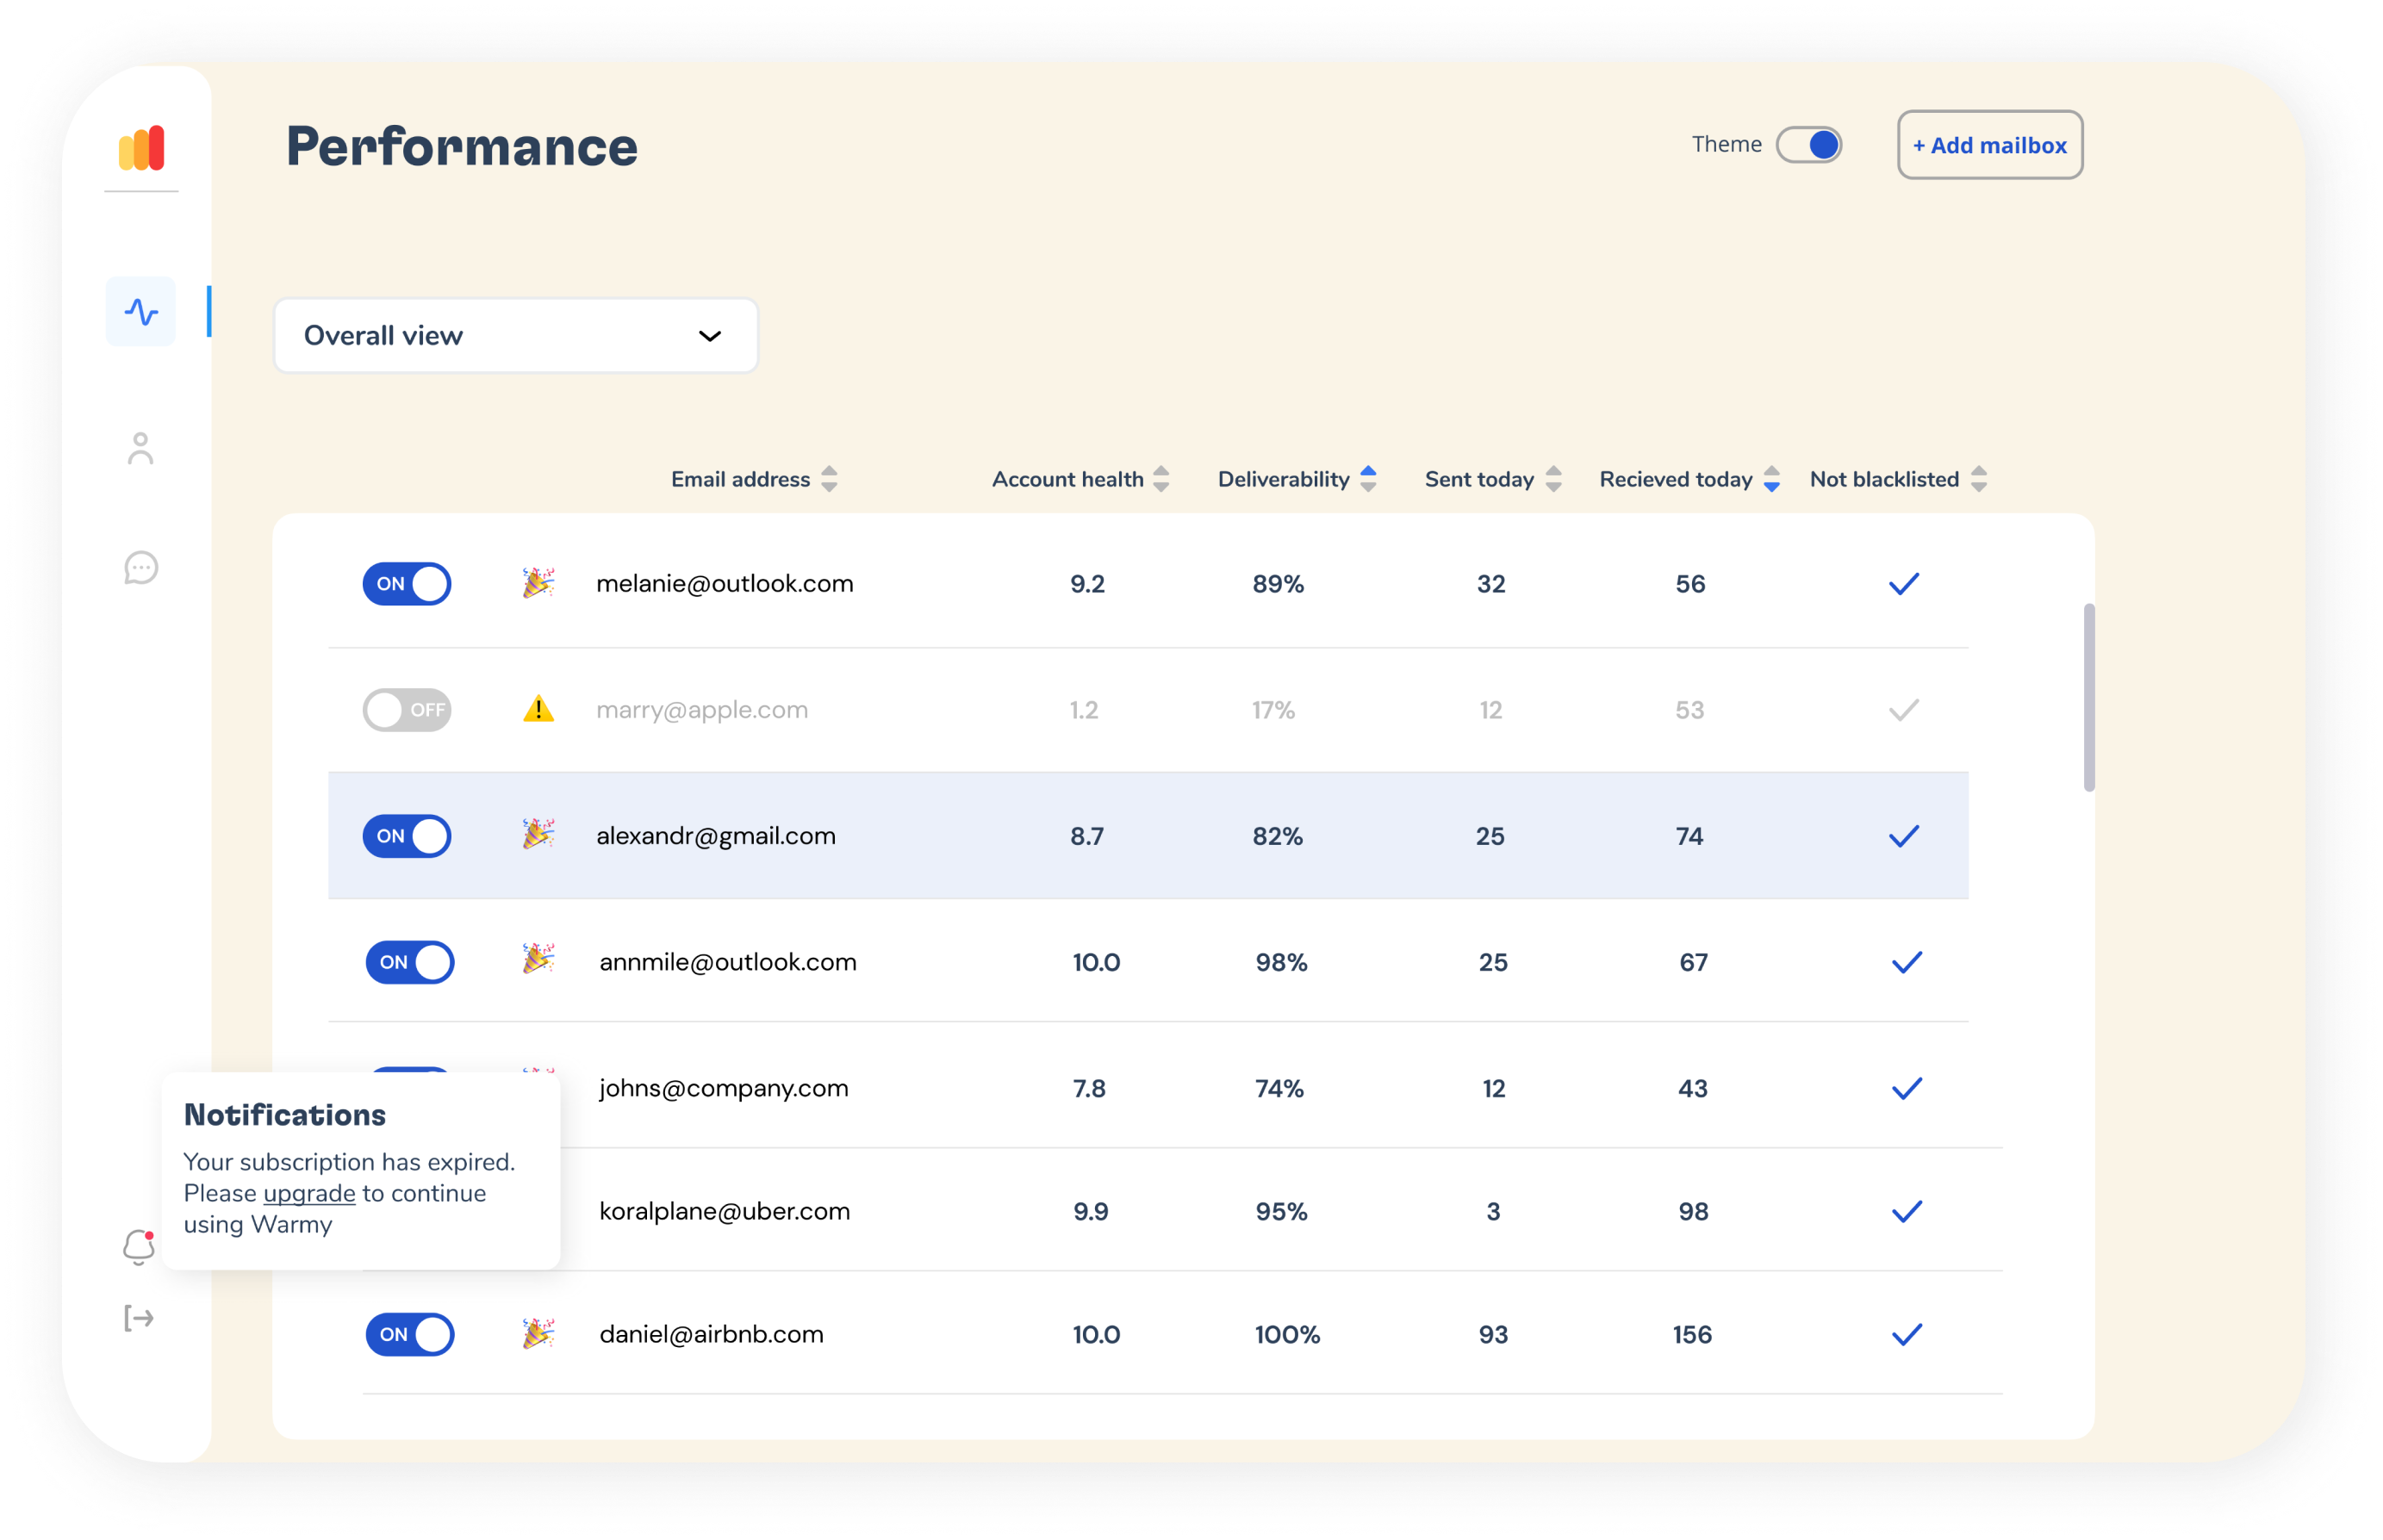This screenshot has width=2383, height=1540.
Task: Click the Sent today column header
Action: click(x=1478, y=479)
